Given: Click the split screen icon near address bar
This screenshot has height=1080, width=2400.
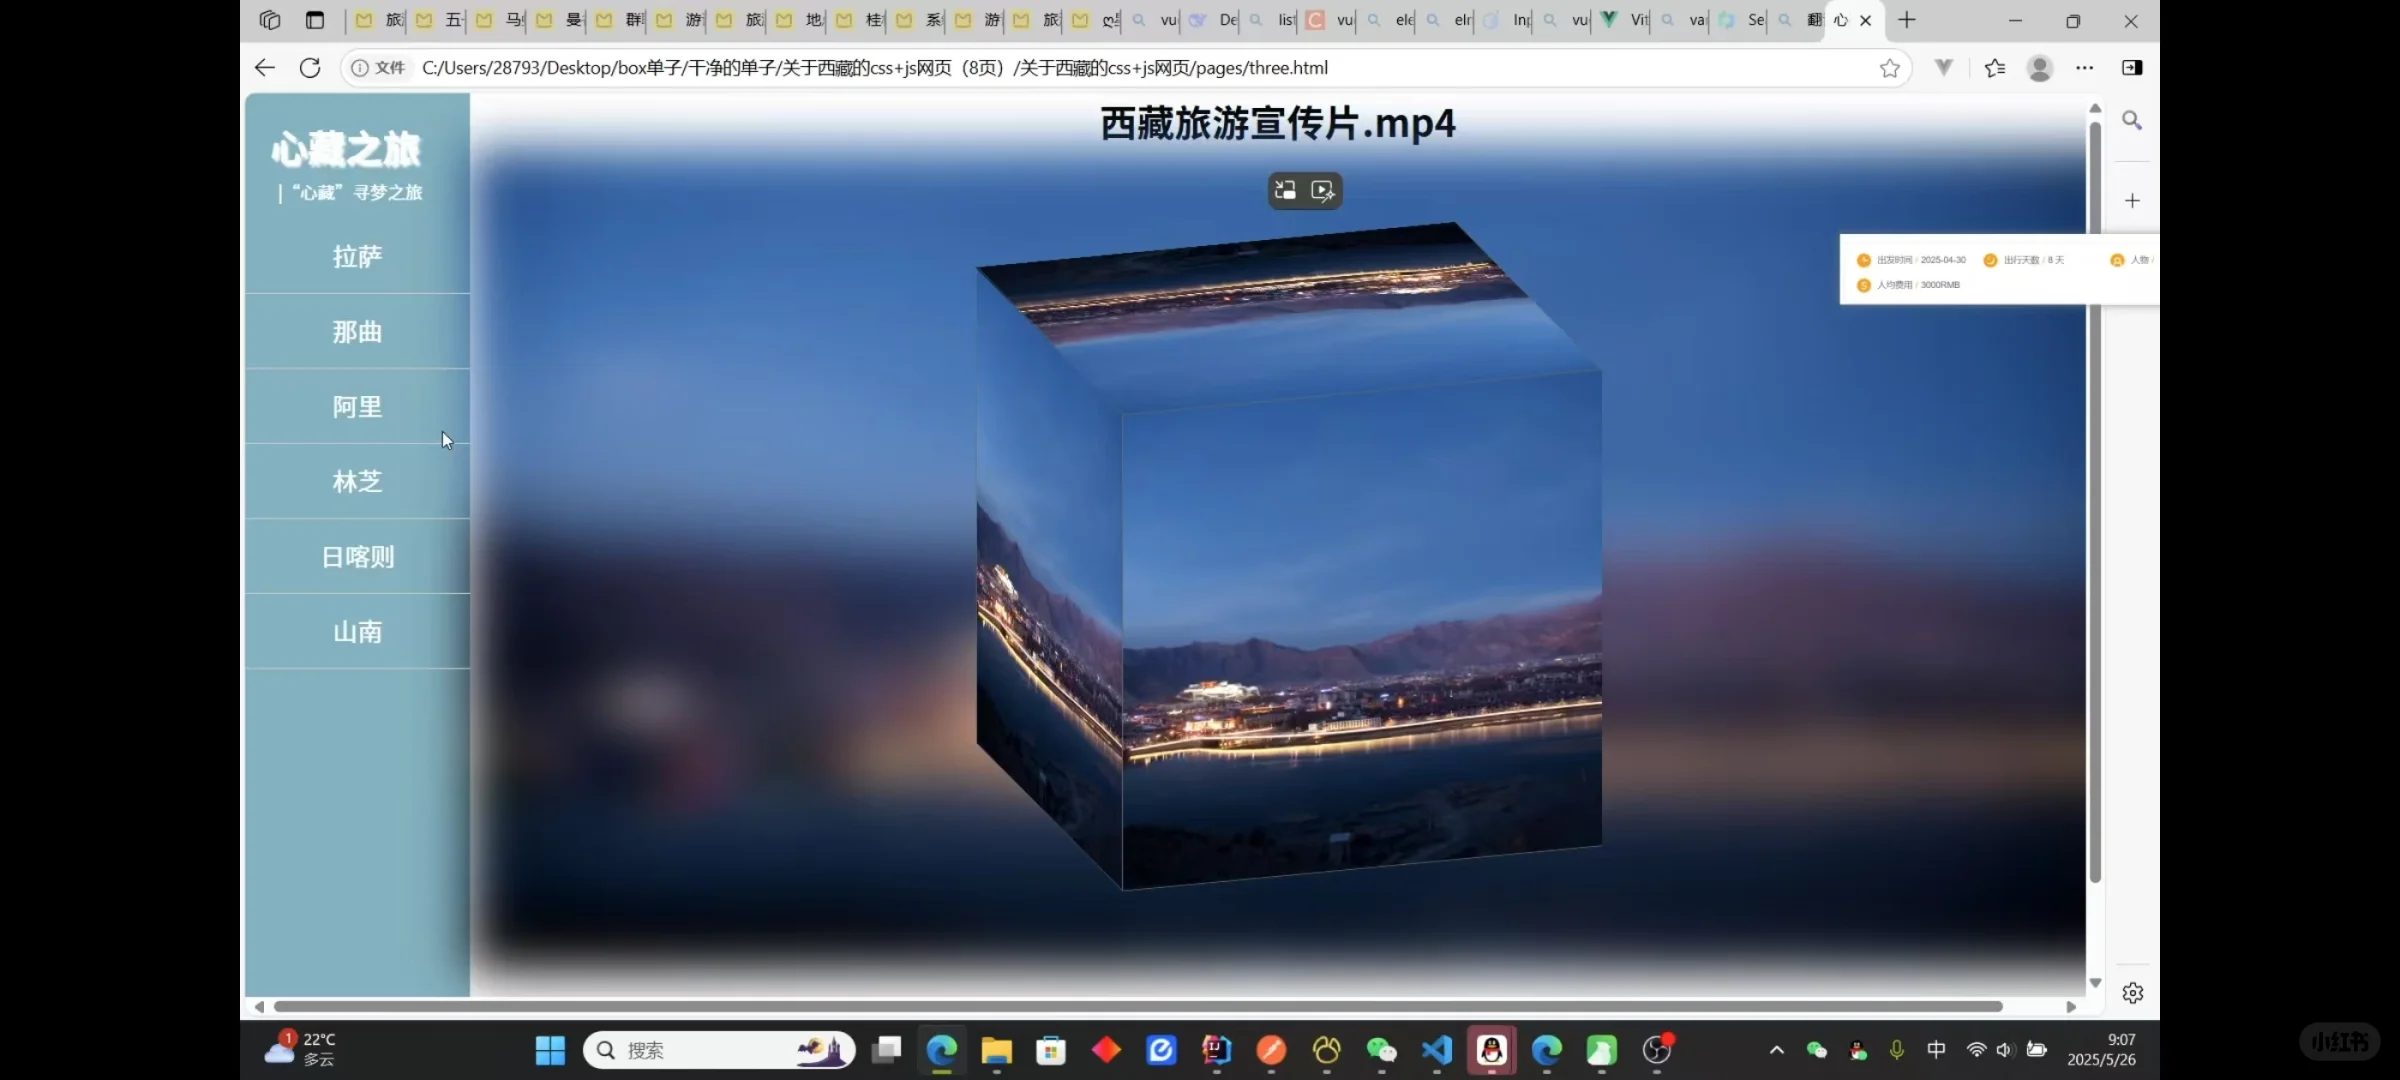Looking at the screenshot, I should (2132, 67).
